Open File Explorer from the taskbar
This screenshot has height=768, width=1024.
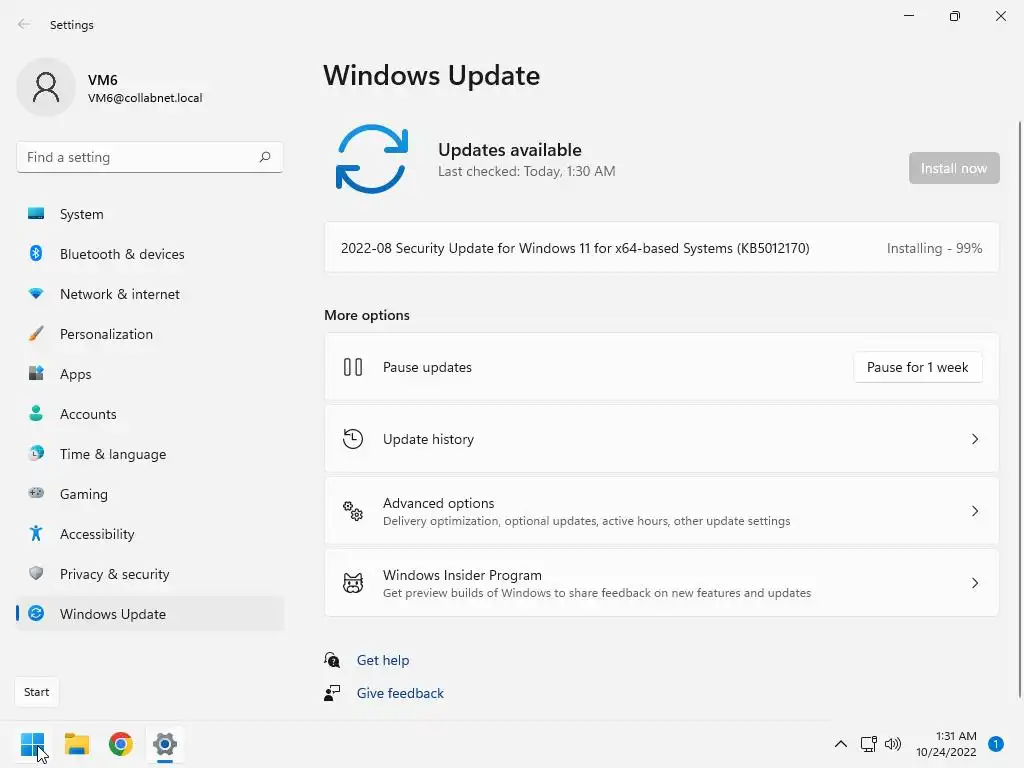click(x=77, y=744)
